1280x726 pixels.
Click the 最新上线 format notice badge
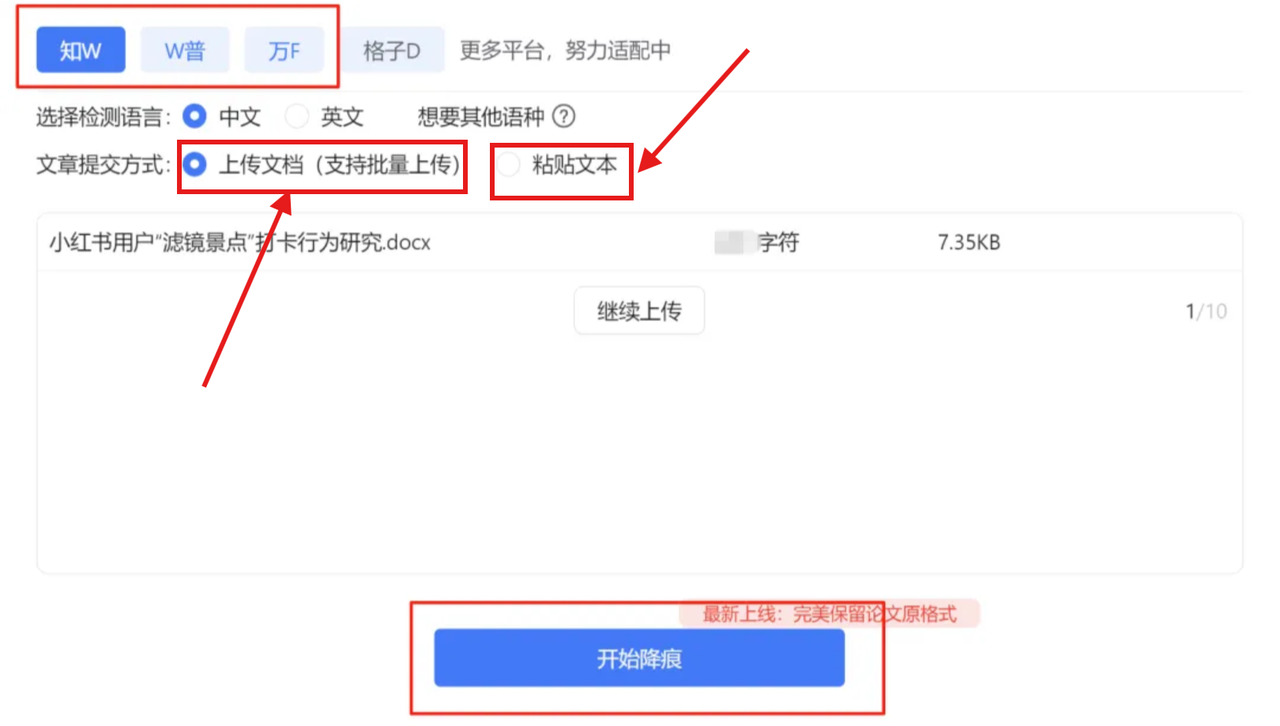[829, 614]
